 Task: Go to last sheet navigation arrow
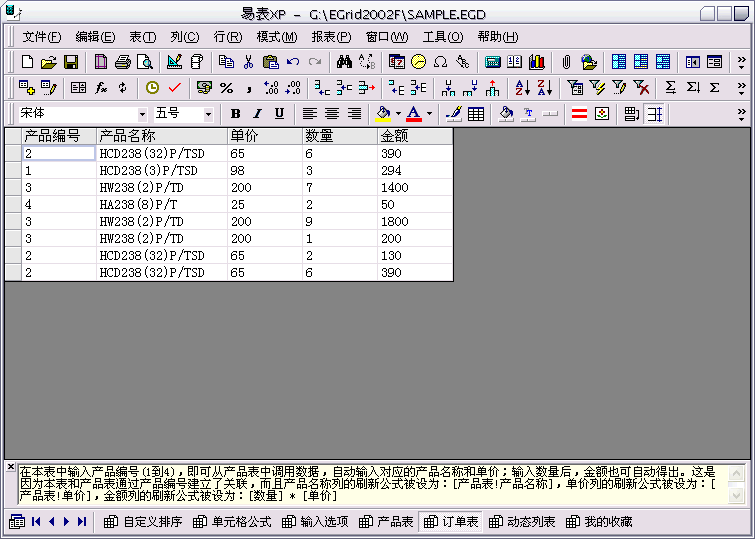click(82, 522)
